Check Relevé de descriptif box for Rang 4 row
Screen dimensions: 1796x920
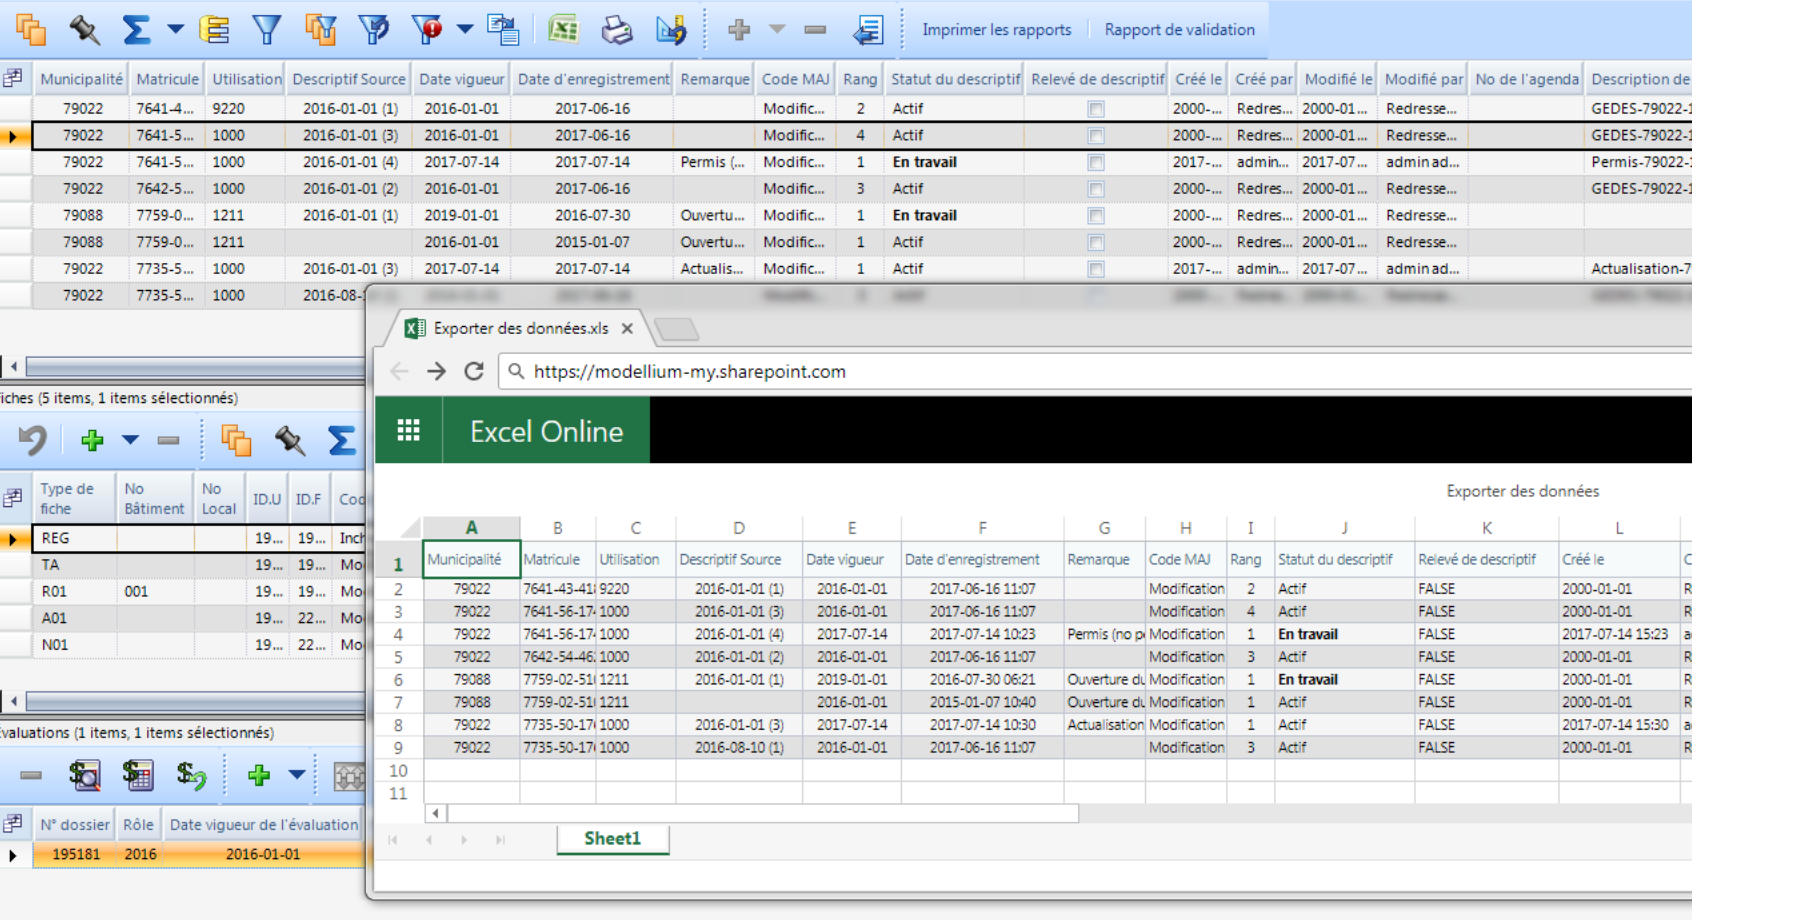1096,135
